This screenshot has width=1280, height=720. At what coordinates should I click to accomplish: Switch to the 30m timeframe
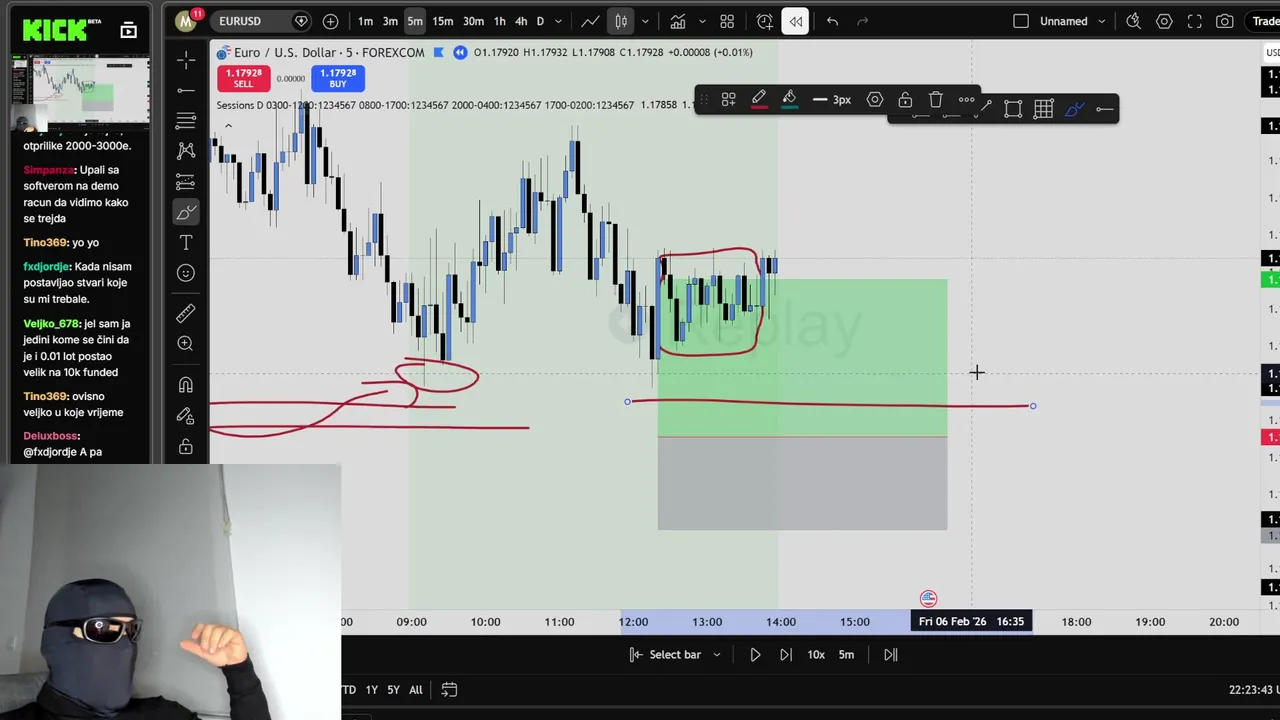pos(474,21)
